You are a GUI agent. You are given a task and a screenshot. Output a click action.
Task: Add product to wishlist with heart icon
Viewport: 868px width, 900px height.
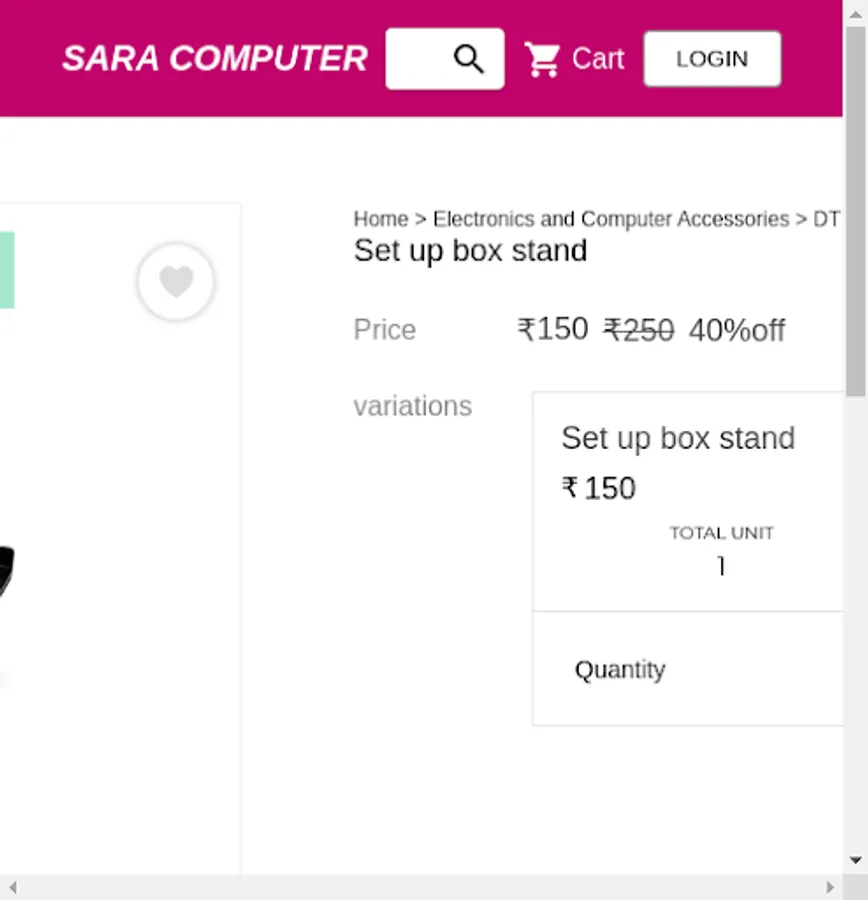tap(176, 282)
